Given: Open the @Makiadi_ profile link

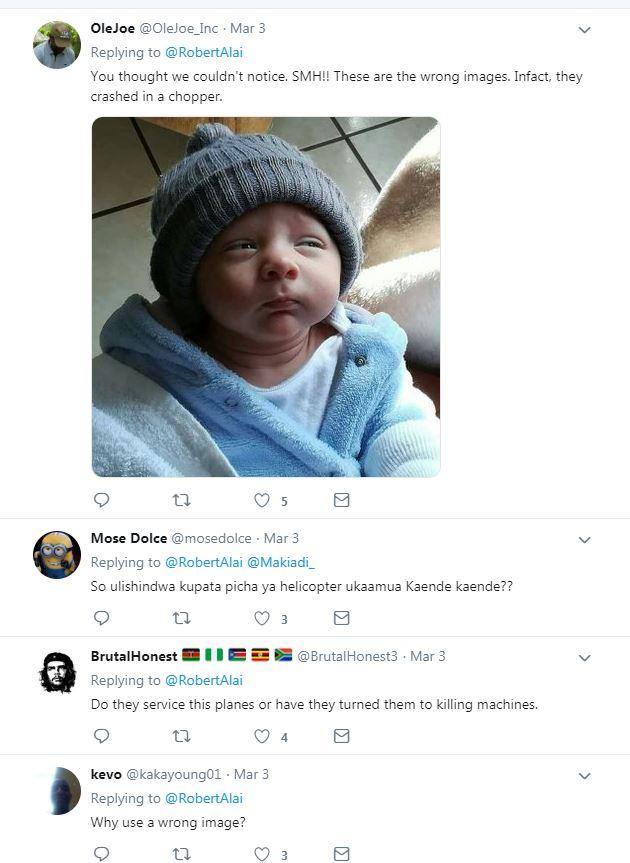Looking at the screenshot, I should tap(281, 562).
